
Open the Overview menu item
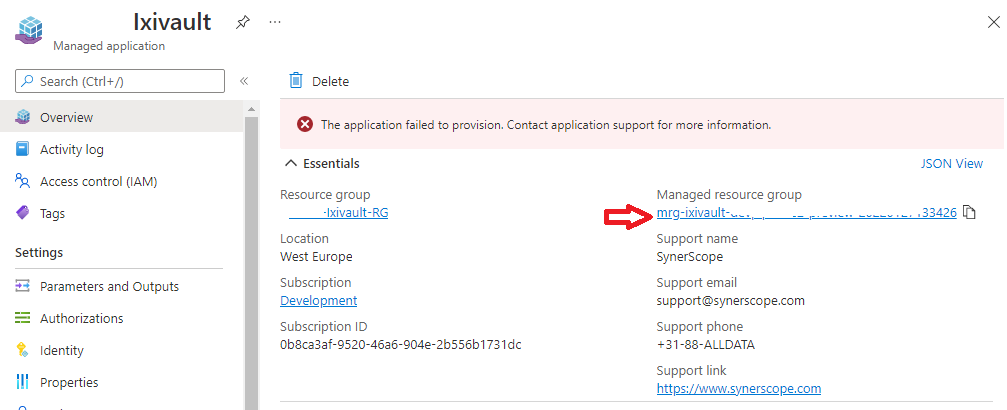pos(66,118)
